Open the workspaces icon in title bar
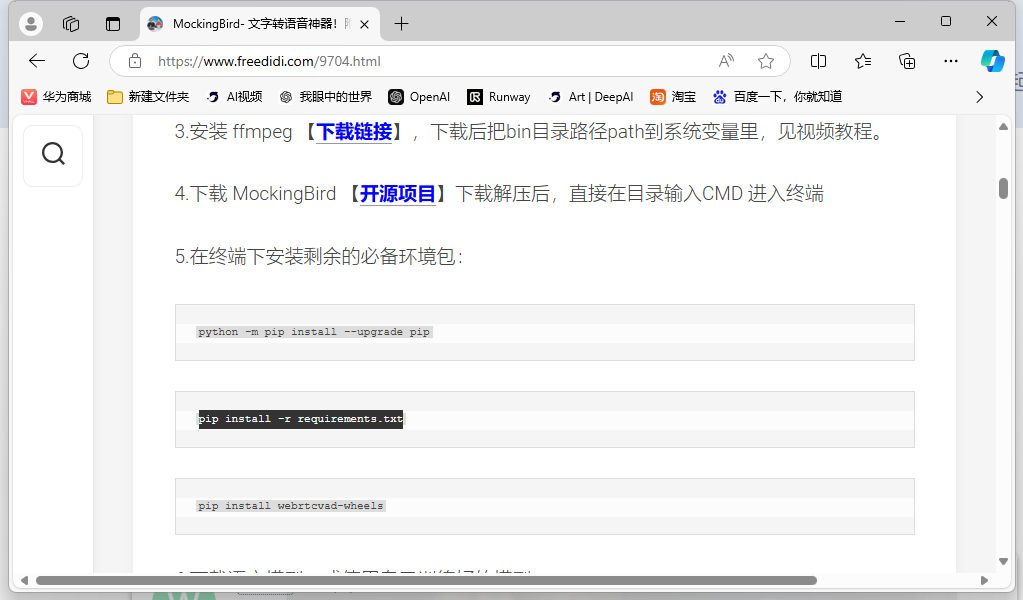The width and height of the screenshot is (1023, 600). pos(71,24)
